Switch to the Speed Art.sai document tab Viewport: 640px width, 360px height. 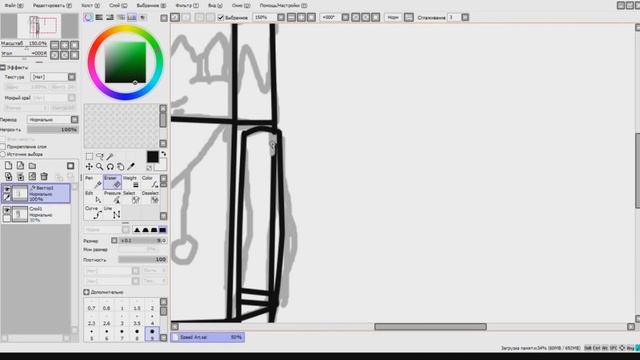tap(207, 337)
